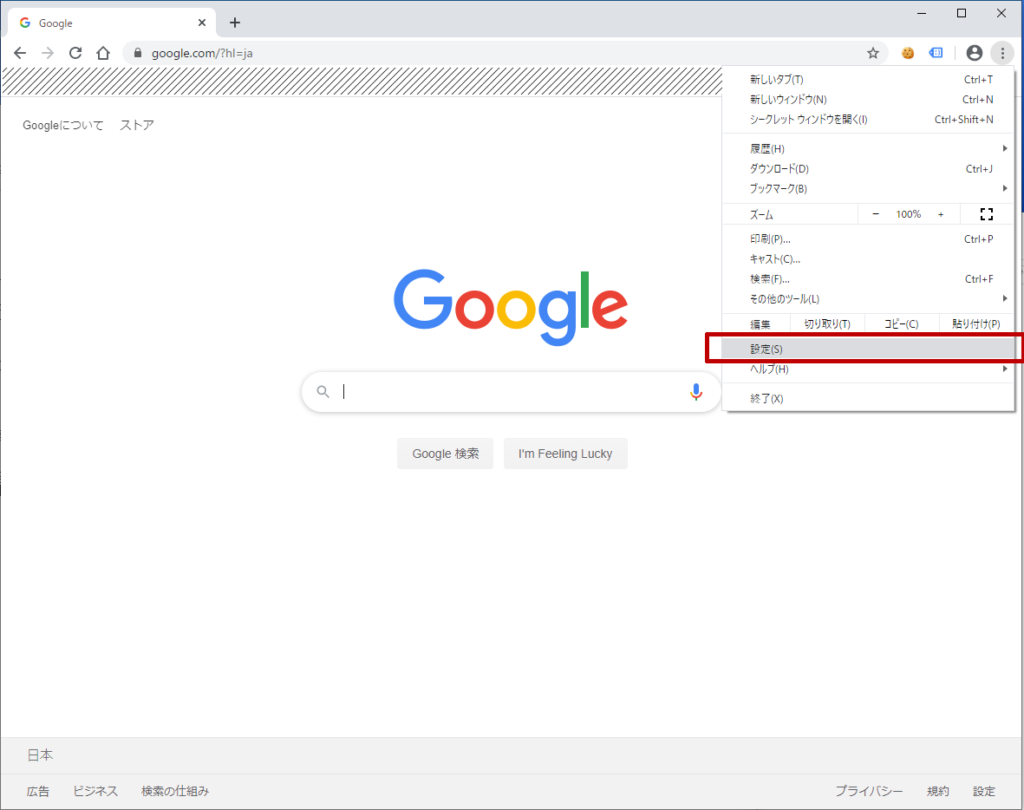This screenshot has width=1024, height=810.
Task: Click コピー(C) in the edit row
Action: coord(902,324)
